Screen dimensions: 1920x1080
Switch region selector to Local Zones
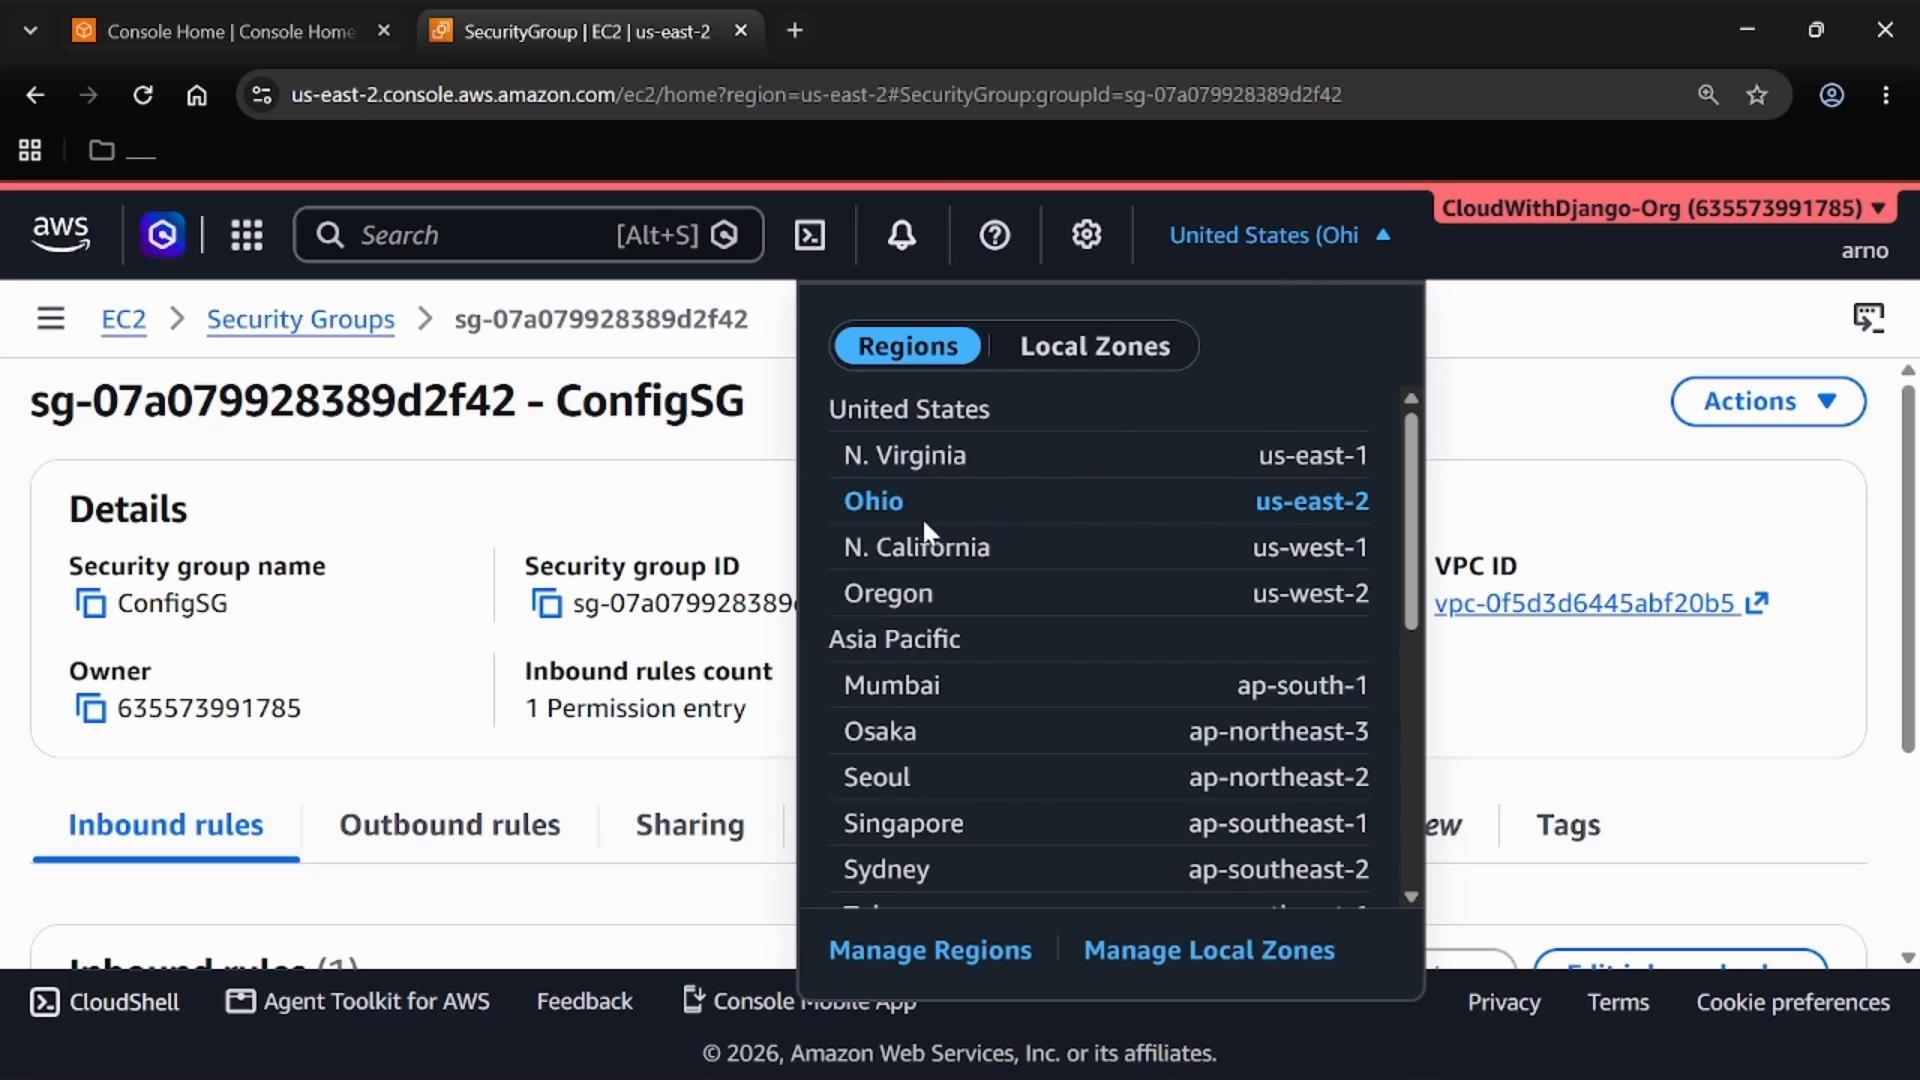(x=1095, y=346)
